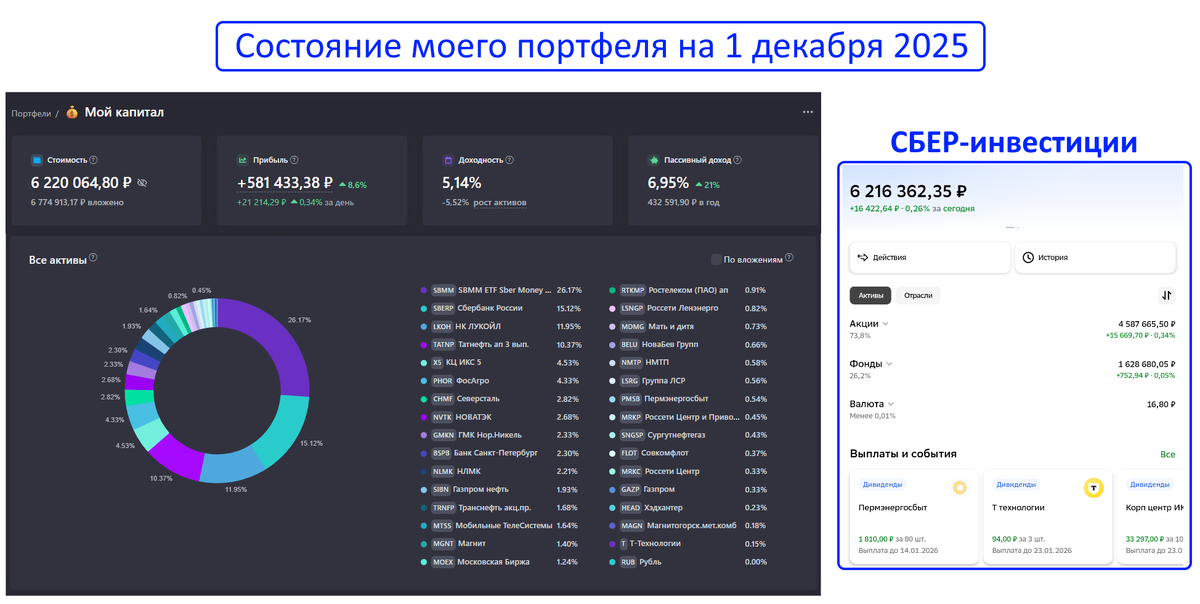The width and height of the screenshot is (1200, 604).
Task: Click the Доходность card calendar icon
Action: (448, 160)
